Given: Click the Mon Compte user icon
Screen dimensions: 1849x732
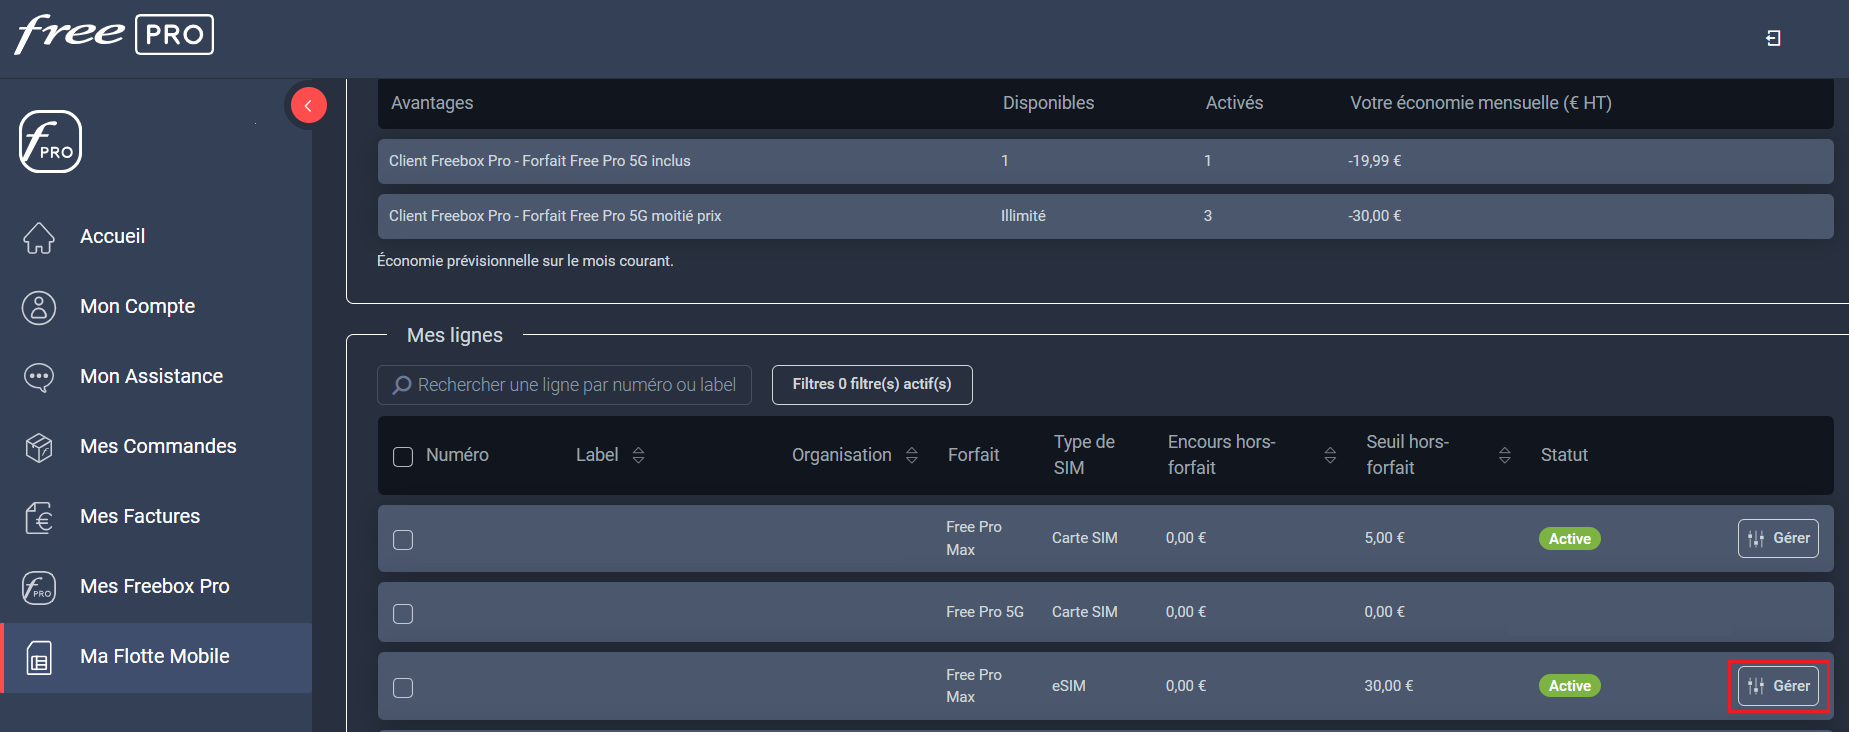Looking at the screenshot, I should coord(39,307).
